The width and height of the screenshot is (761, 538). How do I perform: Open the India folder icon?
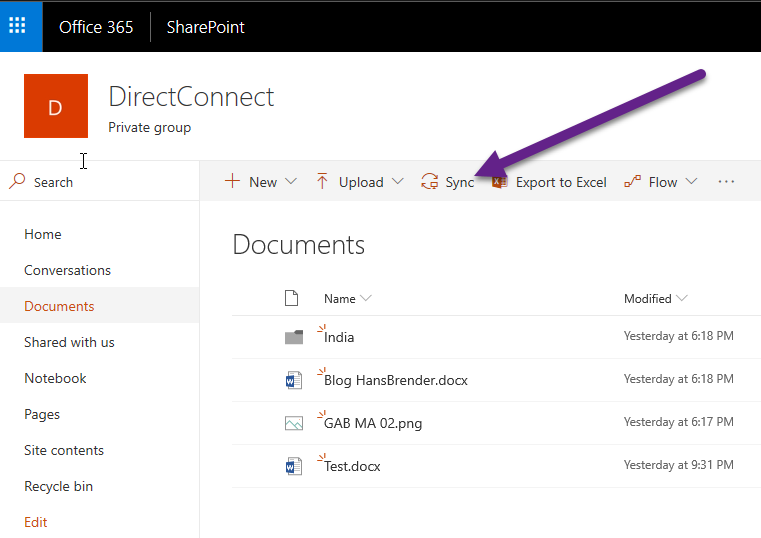[293, 338]
